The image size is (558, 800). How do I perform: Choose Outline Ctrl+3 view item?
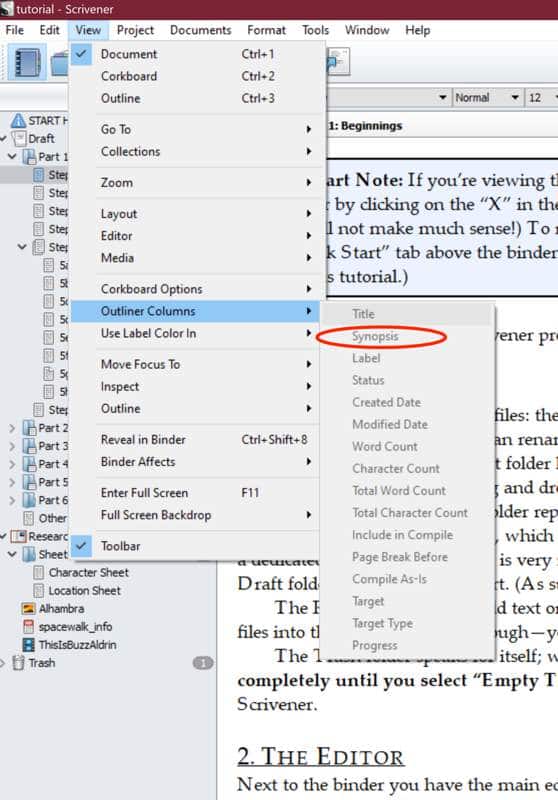pyautogui.click(x=197, y=98)
